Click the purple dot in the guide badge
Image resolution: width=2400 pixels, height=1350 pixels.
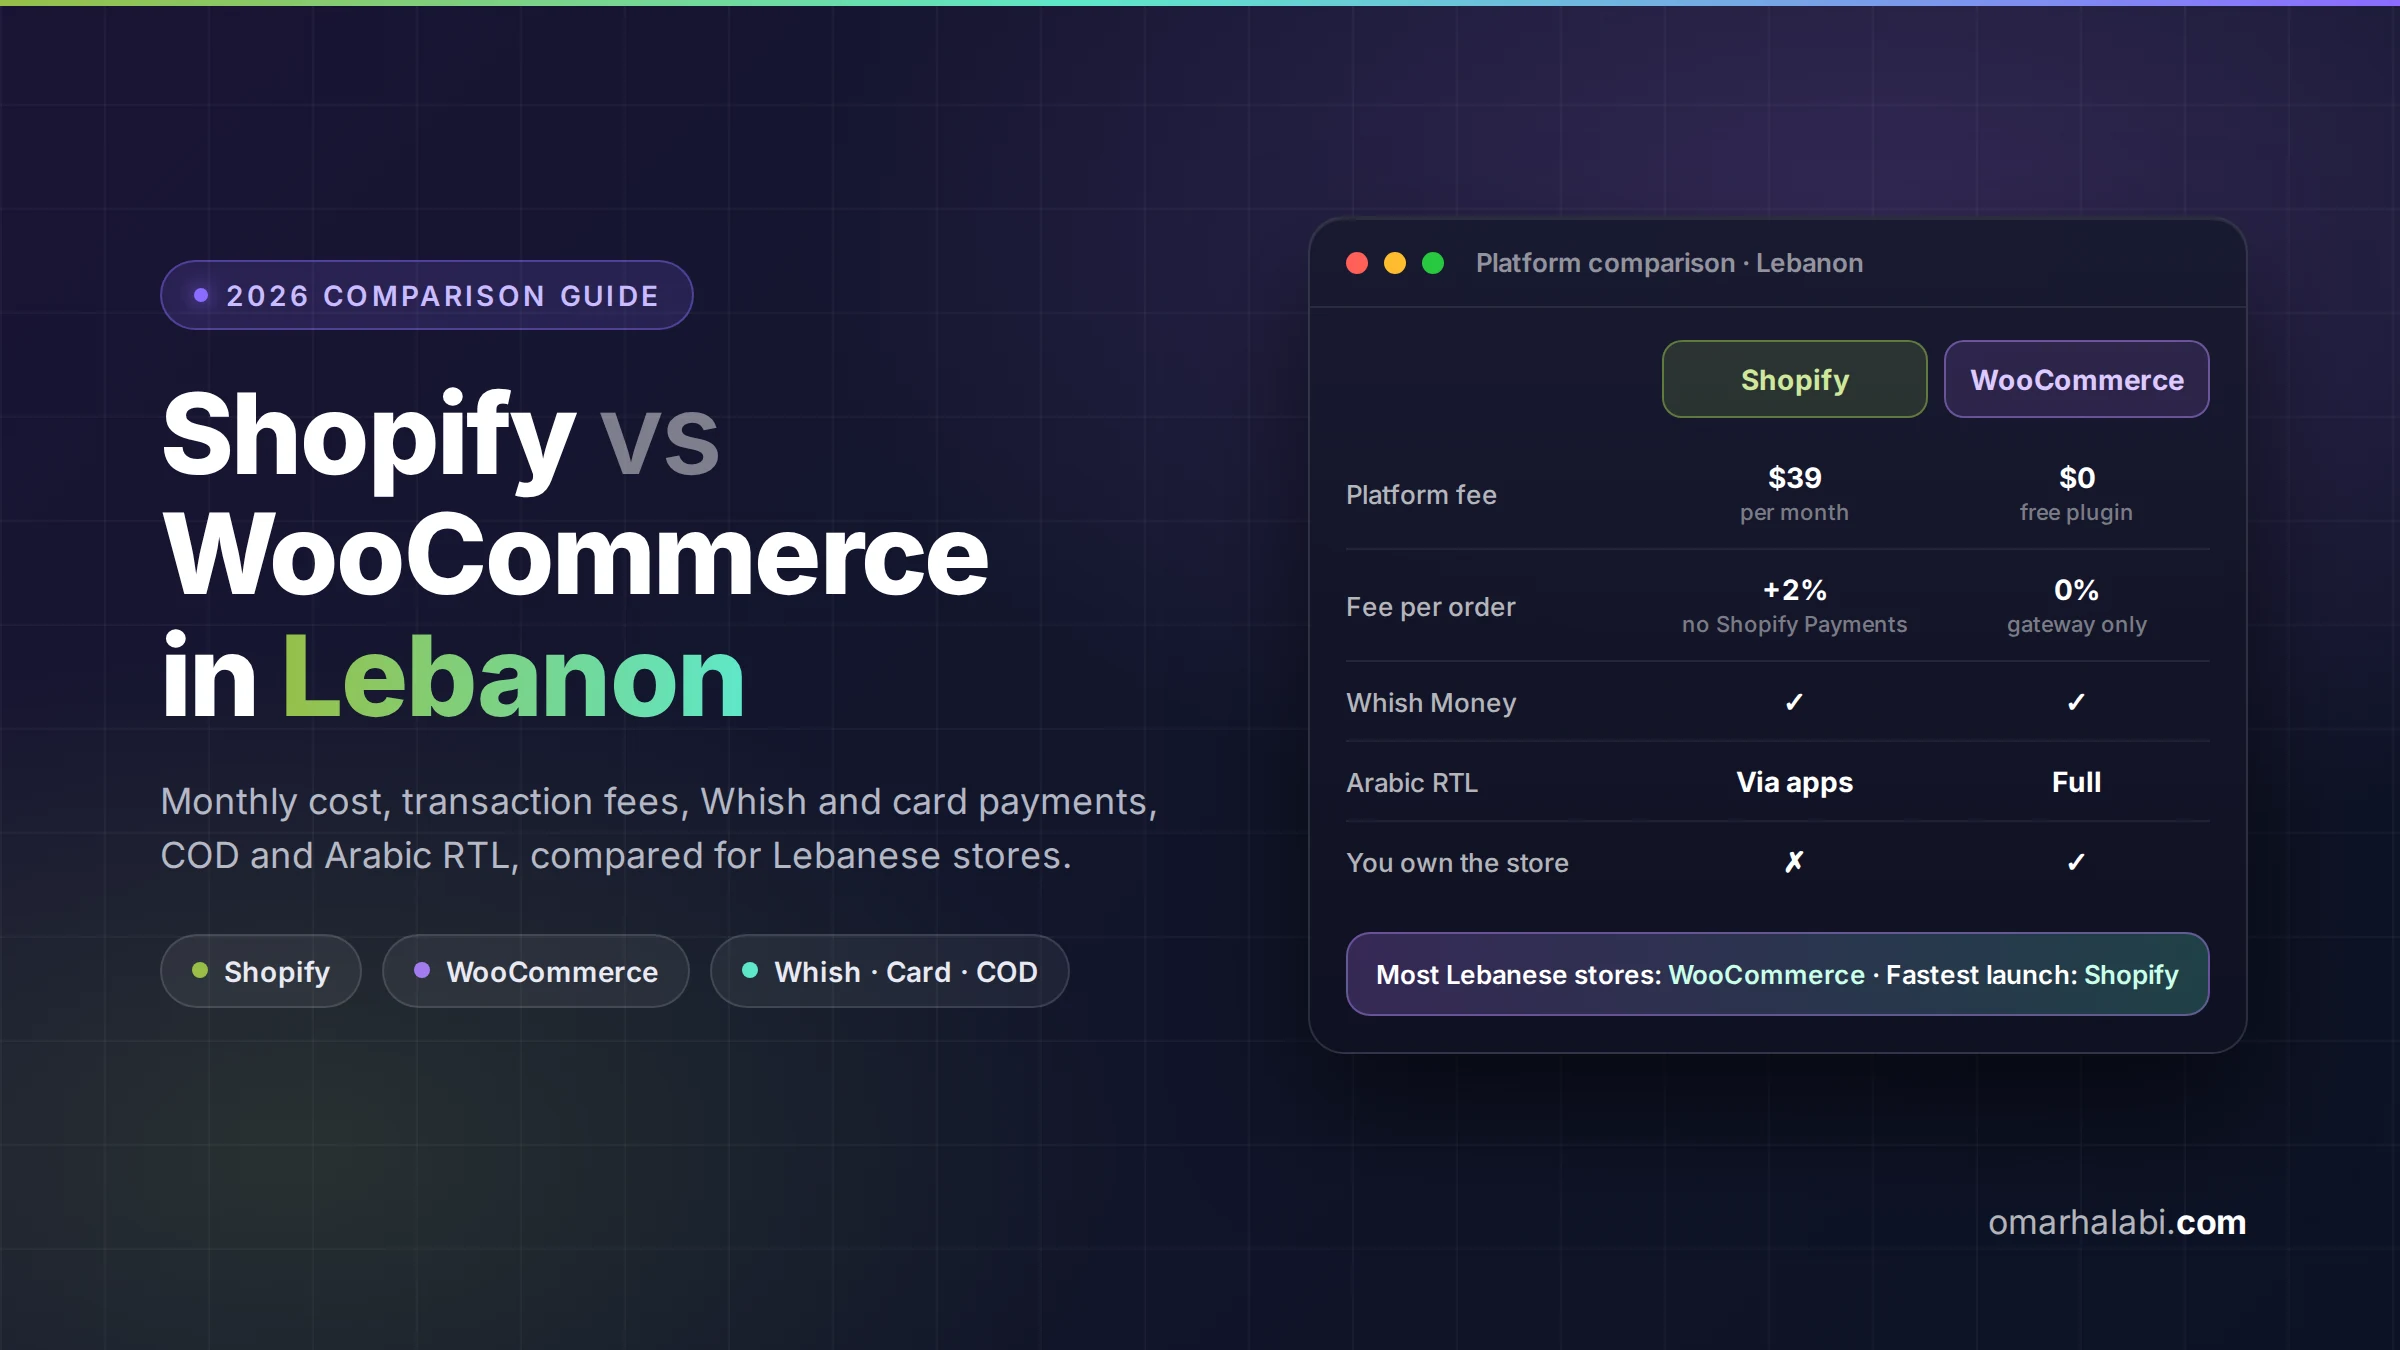point(201,295)
